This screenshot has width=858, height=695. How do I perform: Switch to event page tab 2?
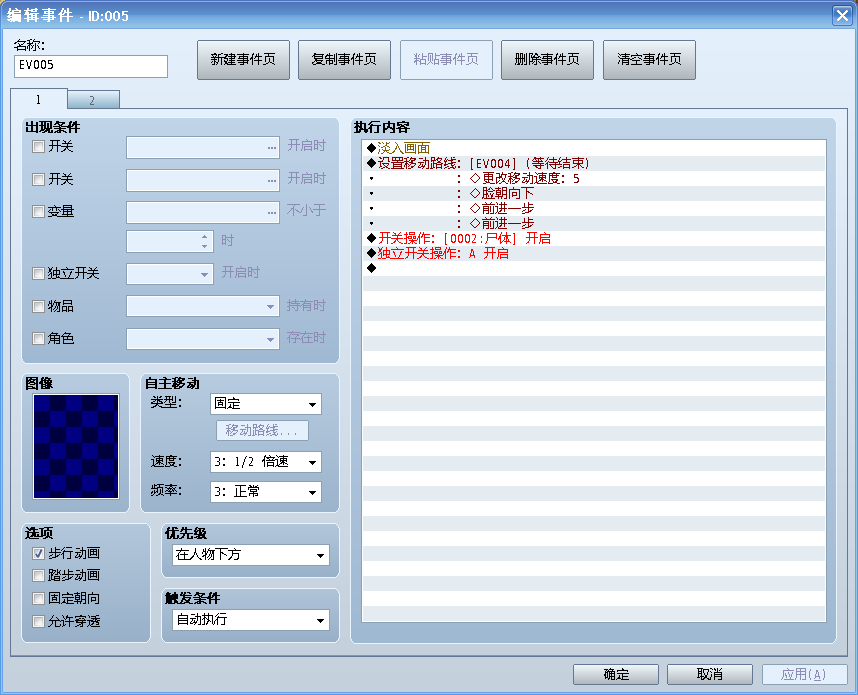point(93,100)
